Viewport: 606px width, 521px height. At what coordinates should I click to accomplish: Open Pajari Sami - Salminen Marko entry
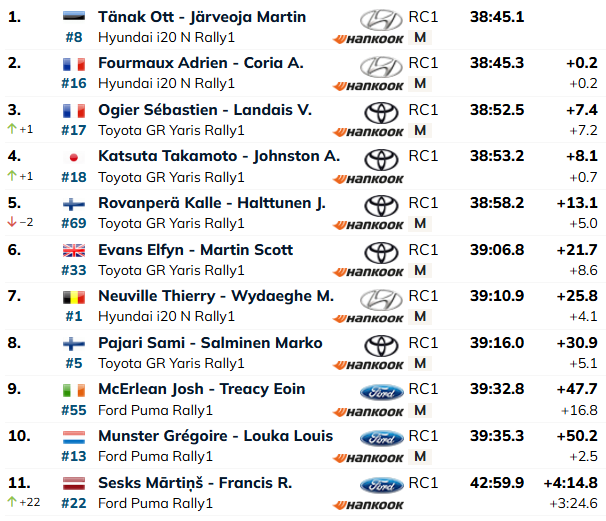click(210, 343)
